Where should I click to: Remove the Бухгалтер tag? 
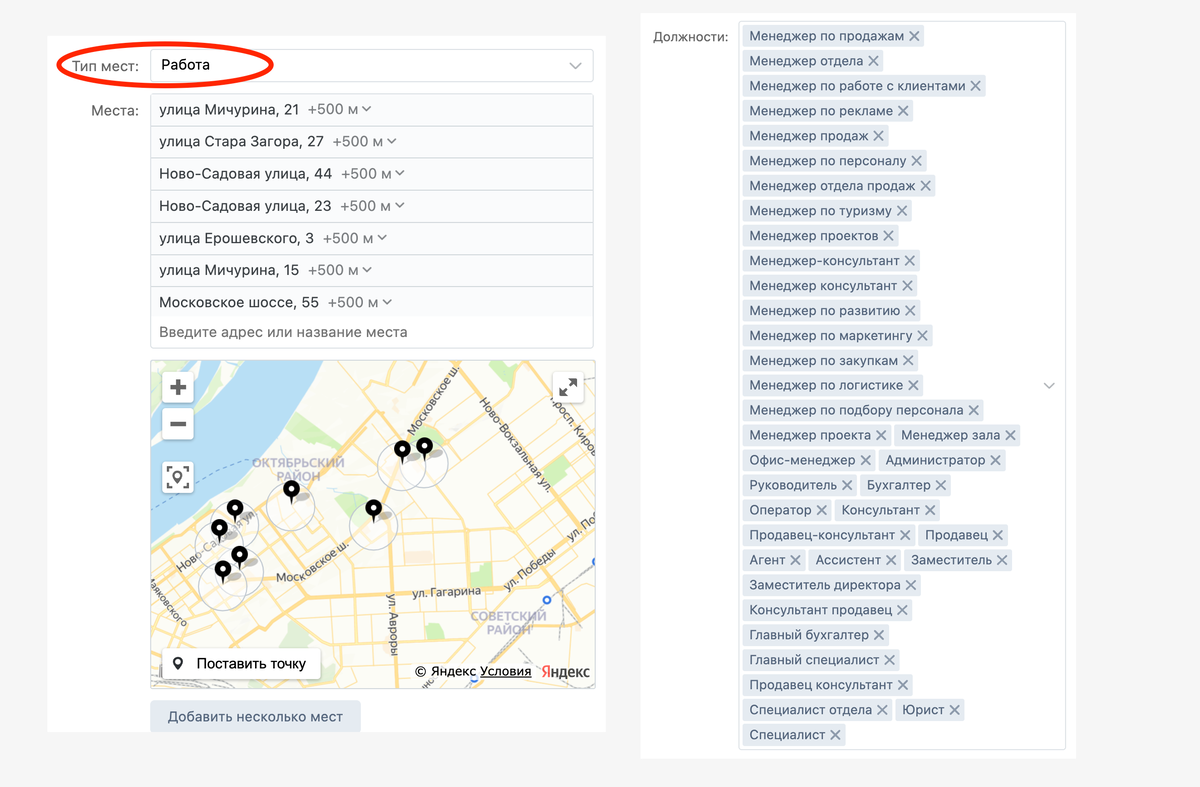pyautogui.click(x=941, y=485)
